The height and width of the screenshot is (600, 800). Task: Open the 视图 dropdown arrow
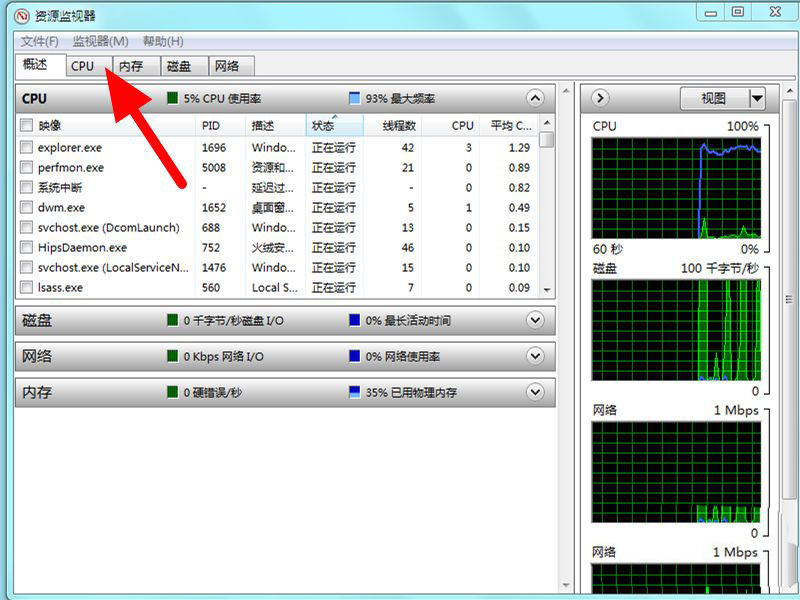(x=756, y=98)
